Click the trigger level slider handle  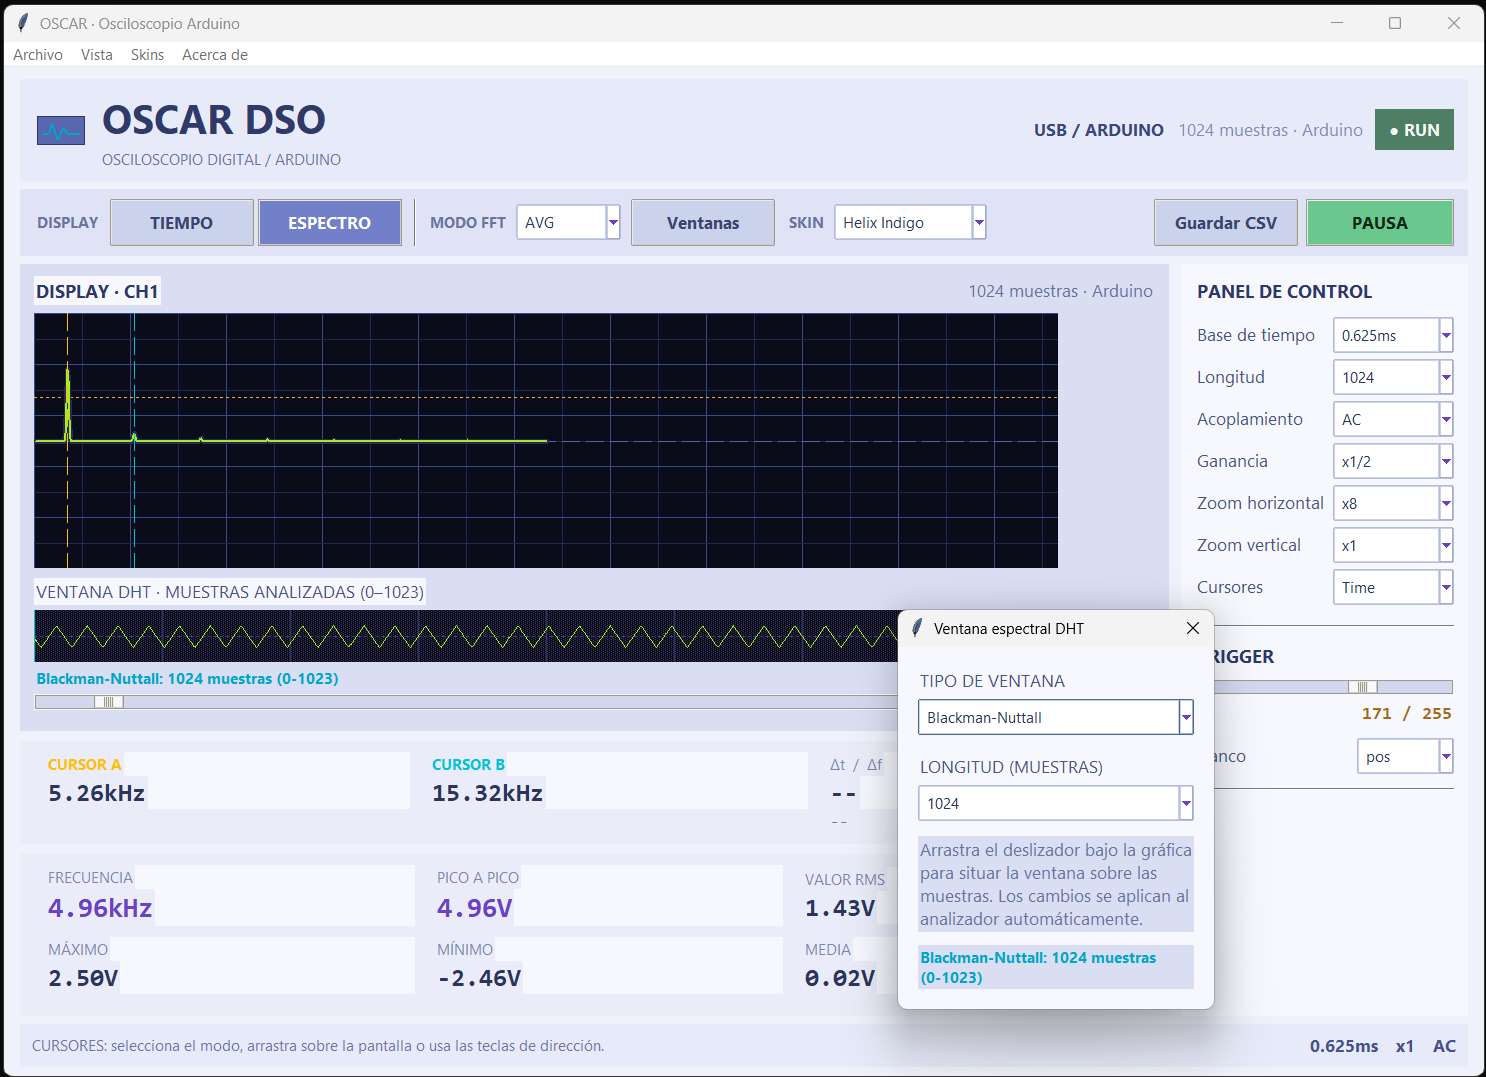(x=1363, y=687)
